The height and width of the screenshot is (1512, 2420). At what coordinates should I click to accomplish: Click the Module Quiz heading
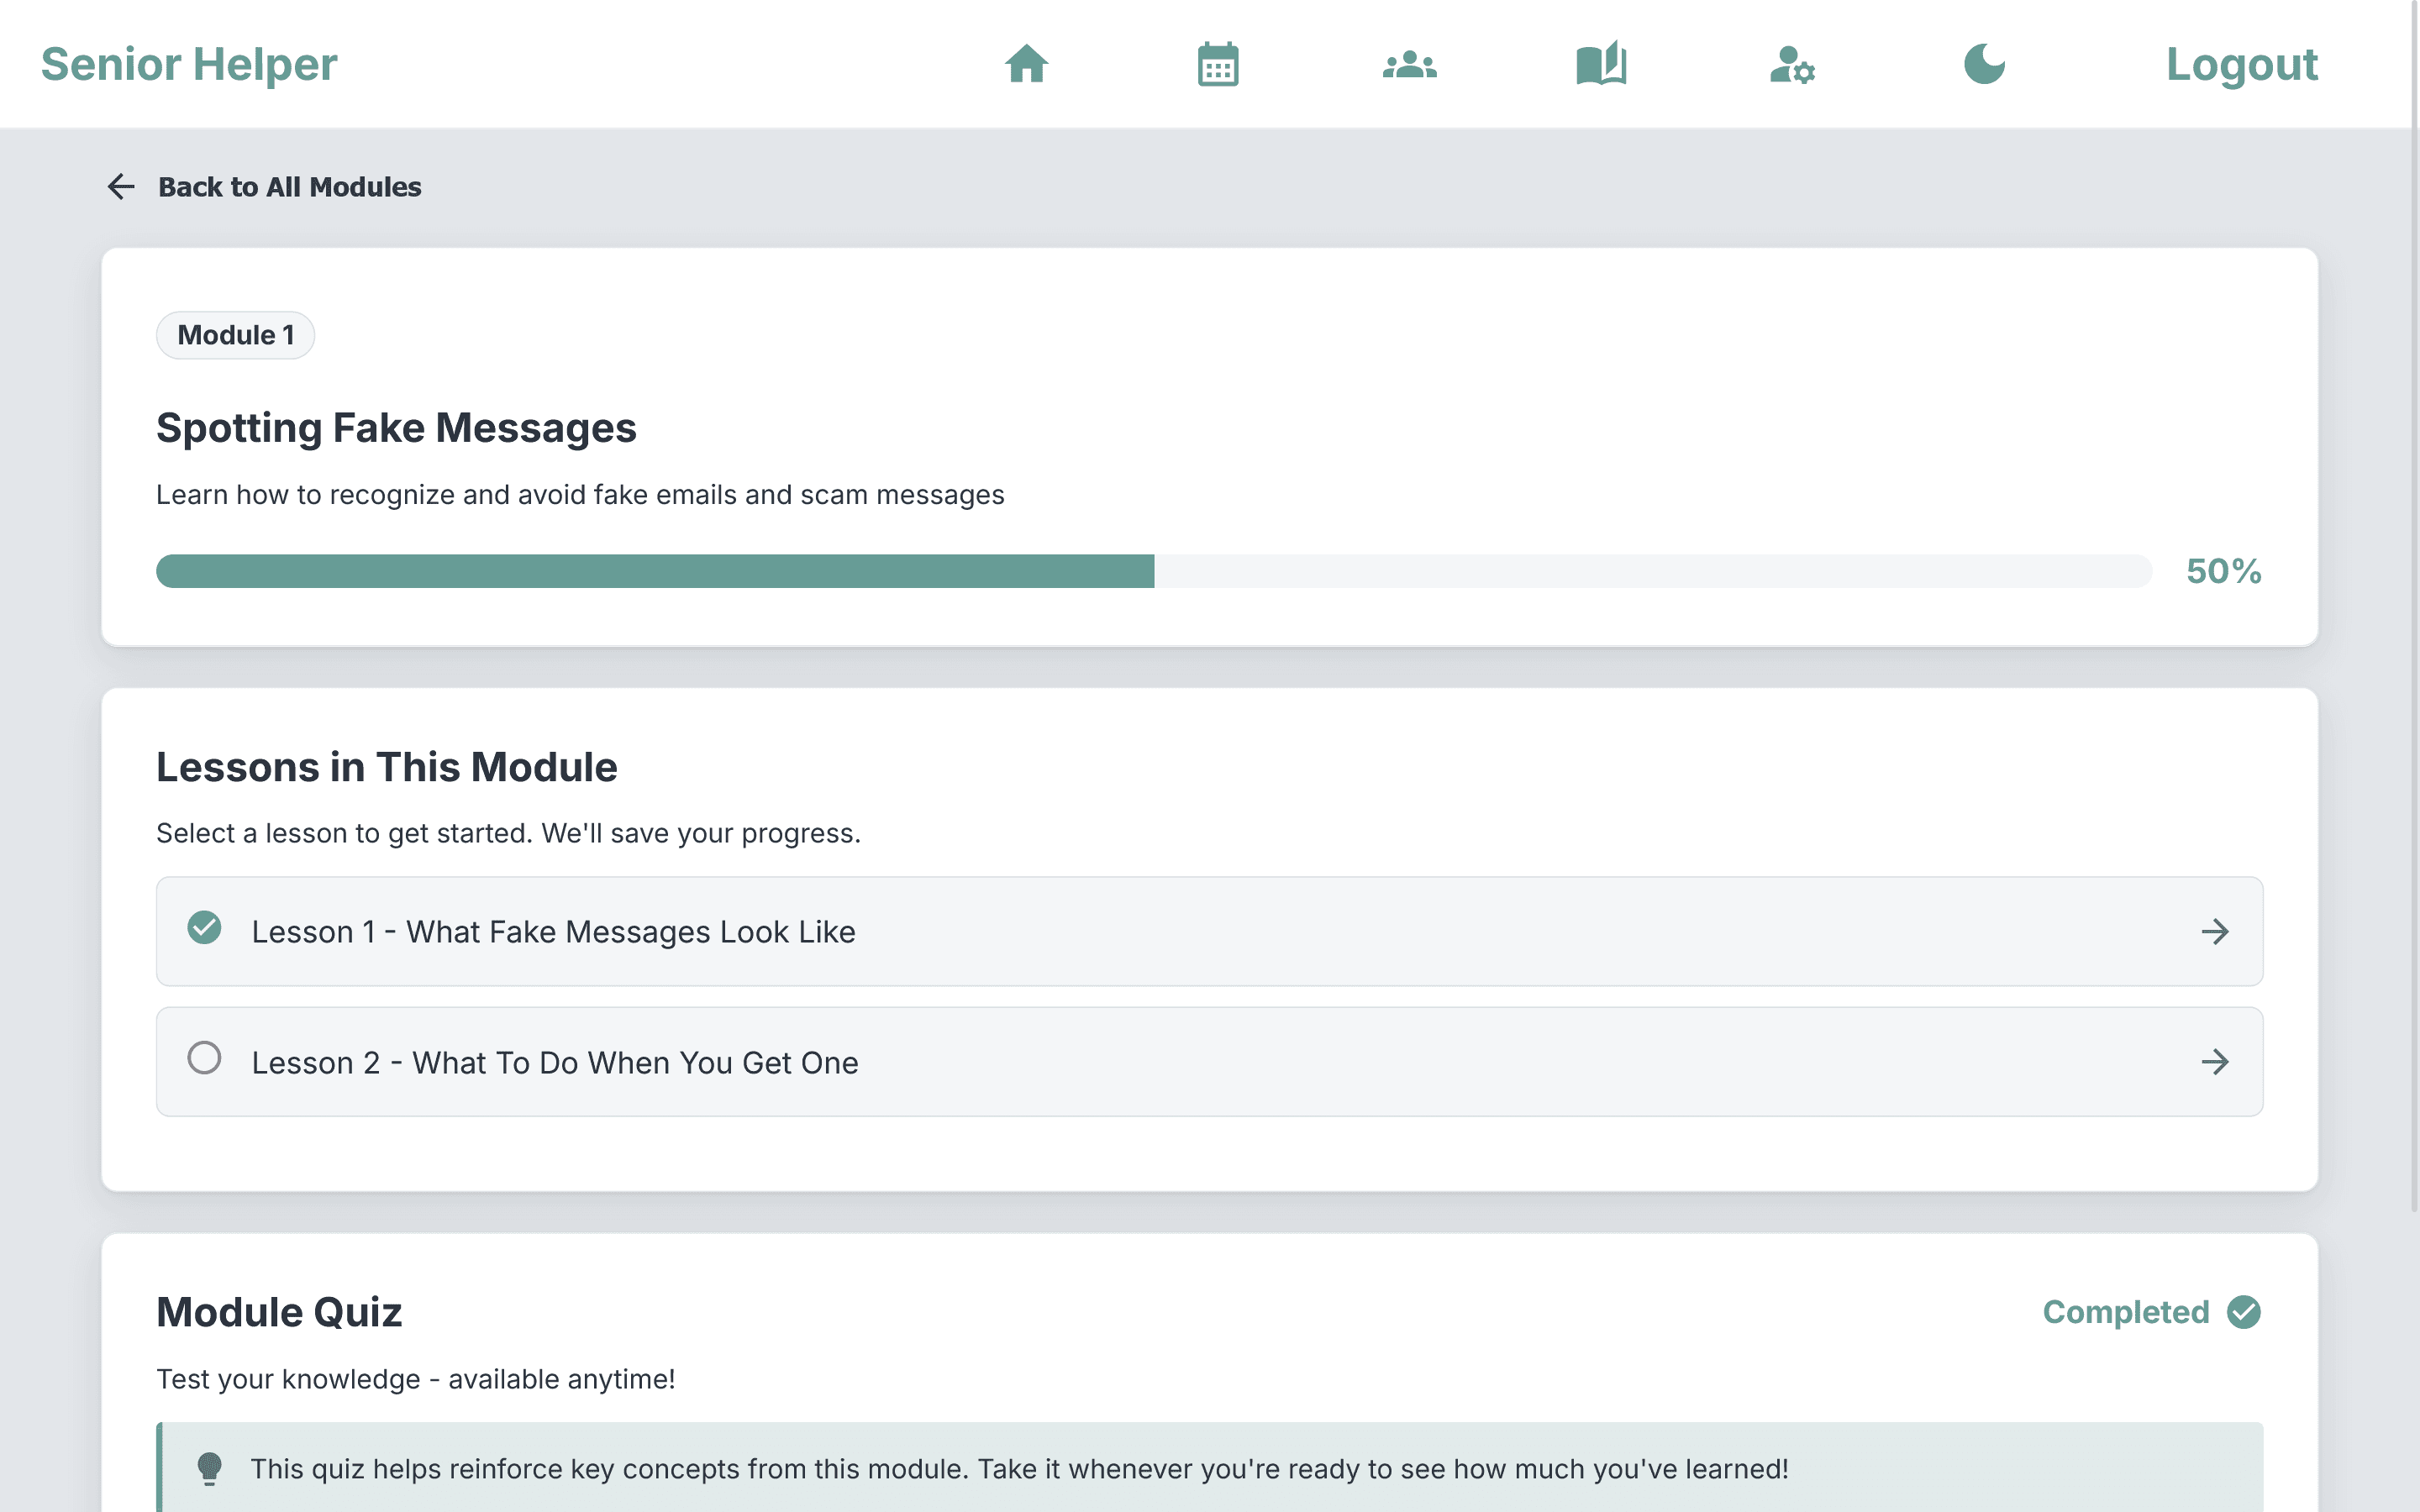279,1313
